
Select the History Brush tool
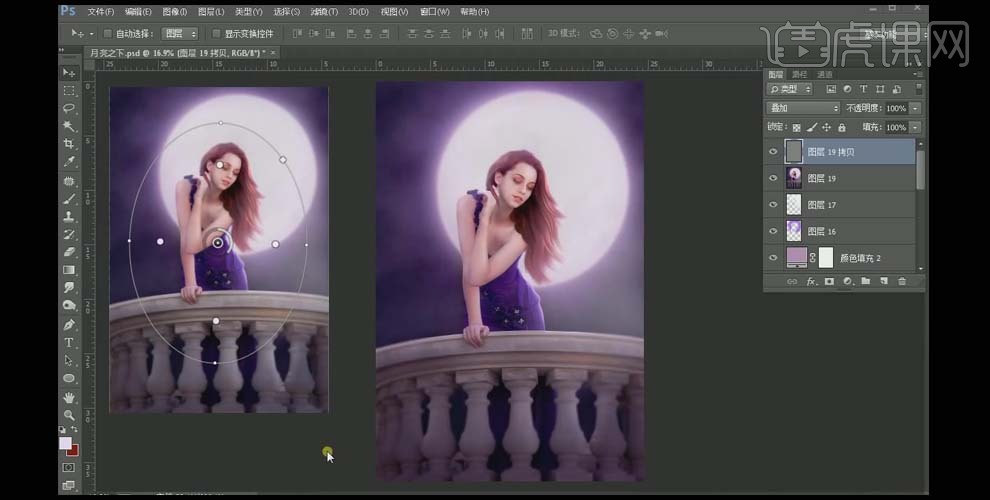tap(69, 234)
